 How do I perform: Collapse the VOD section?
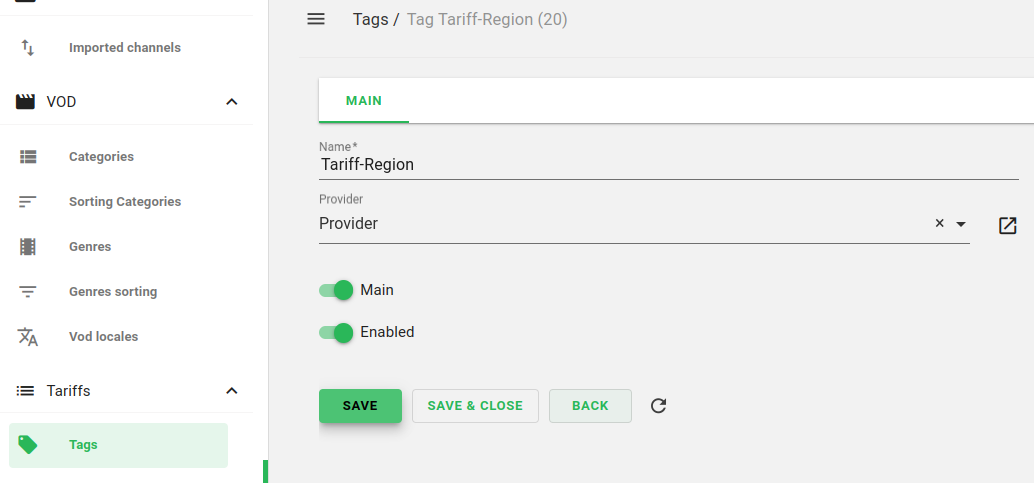coord(232,102)
